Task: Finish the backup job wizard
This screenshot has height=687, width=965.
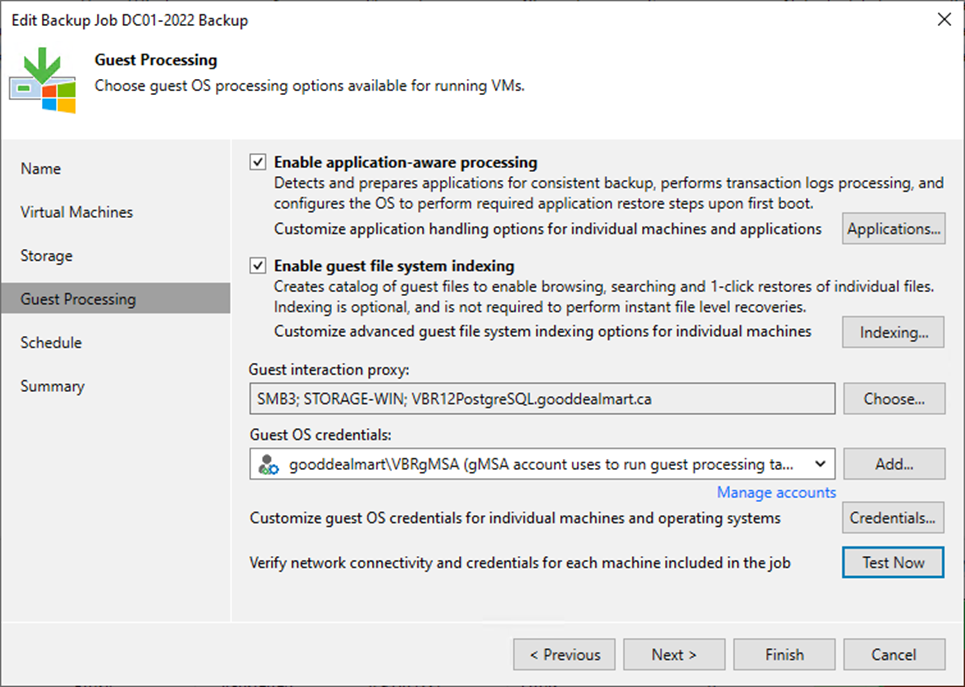Action: pyautogui.click(x=784, y=654)
